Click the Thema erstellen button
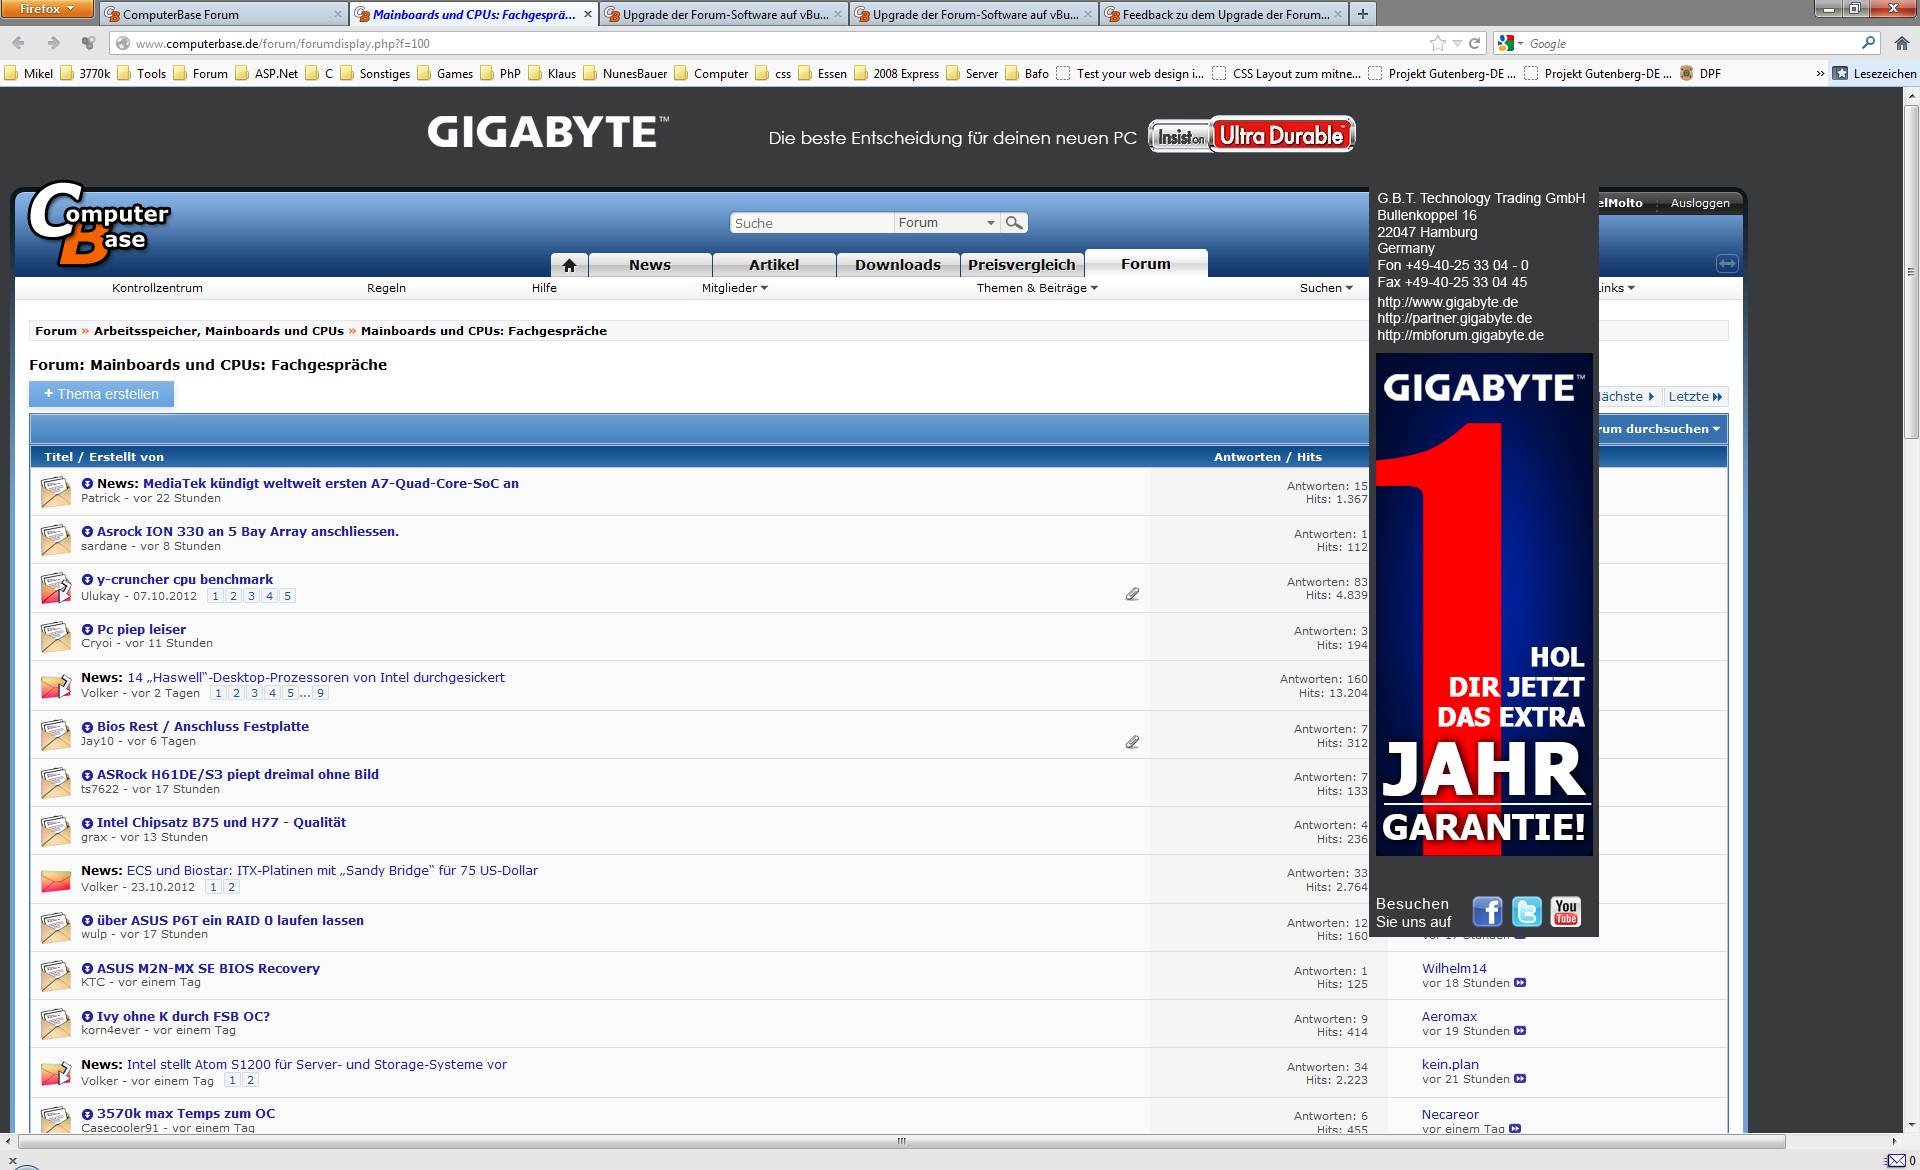This screenshot has width=1920, height=1170. 101,394
